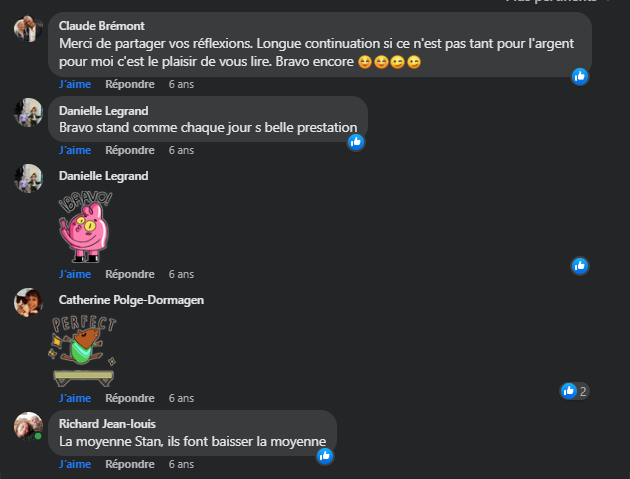Open Danielle Legrand avatar beside sticker comment
The width and height of the screenshot is (630, 479).
point(28,178)
